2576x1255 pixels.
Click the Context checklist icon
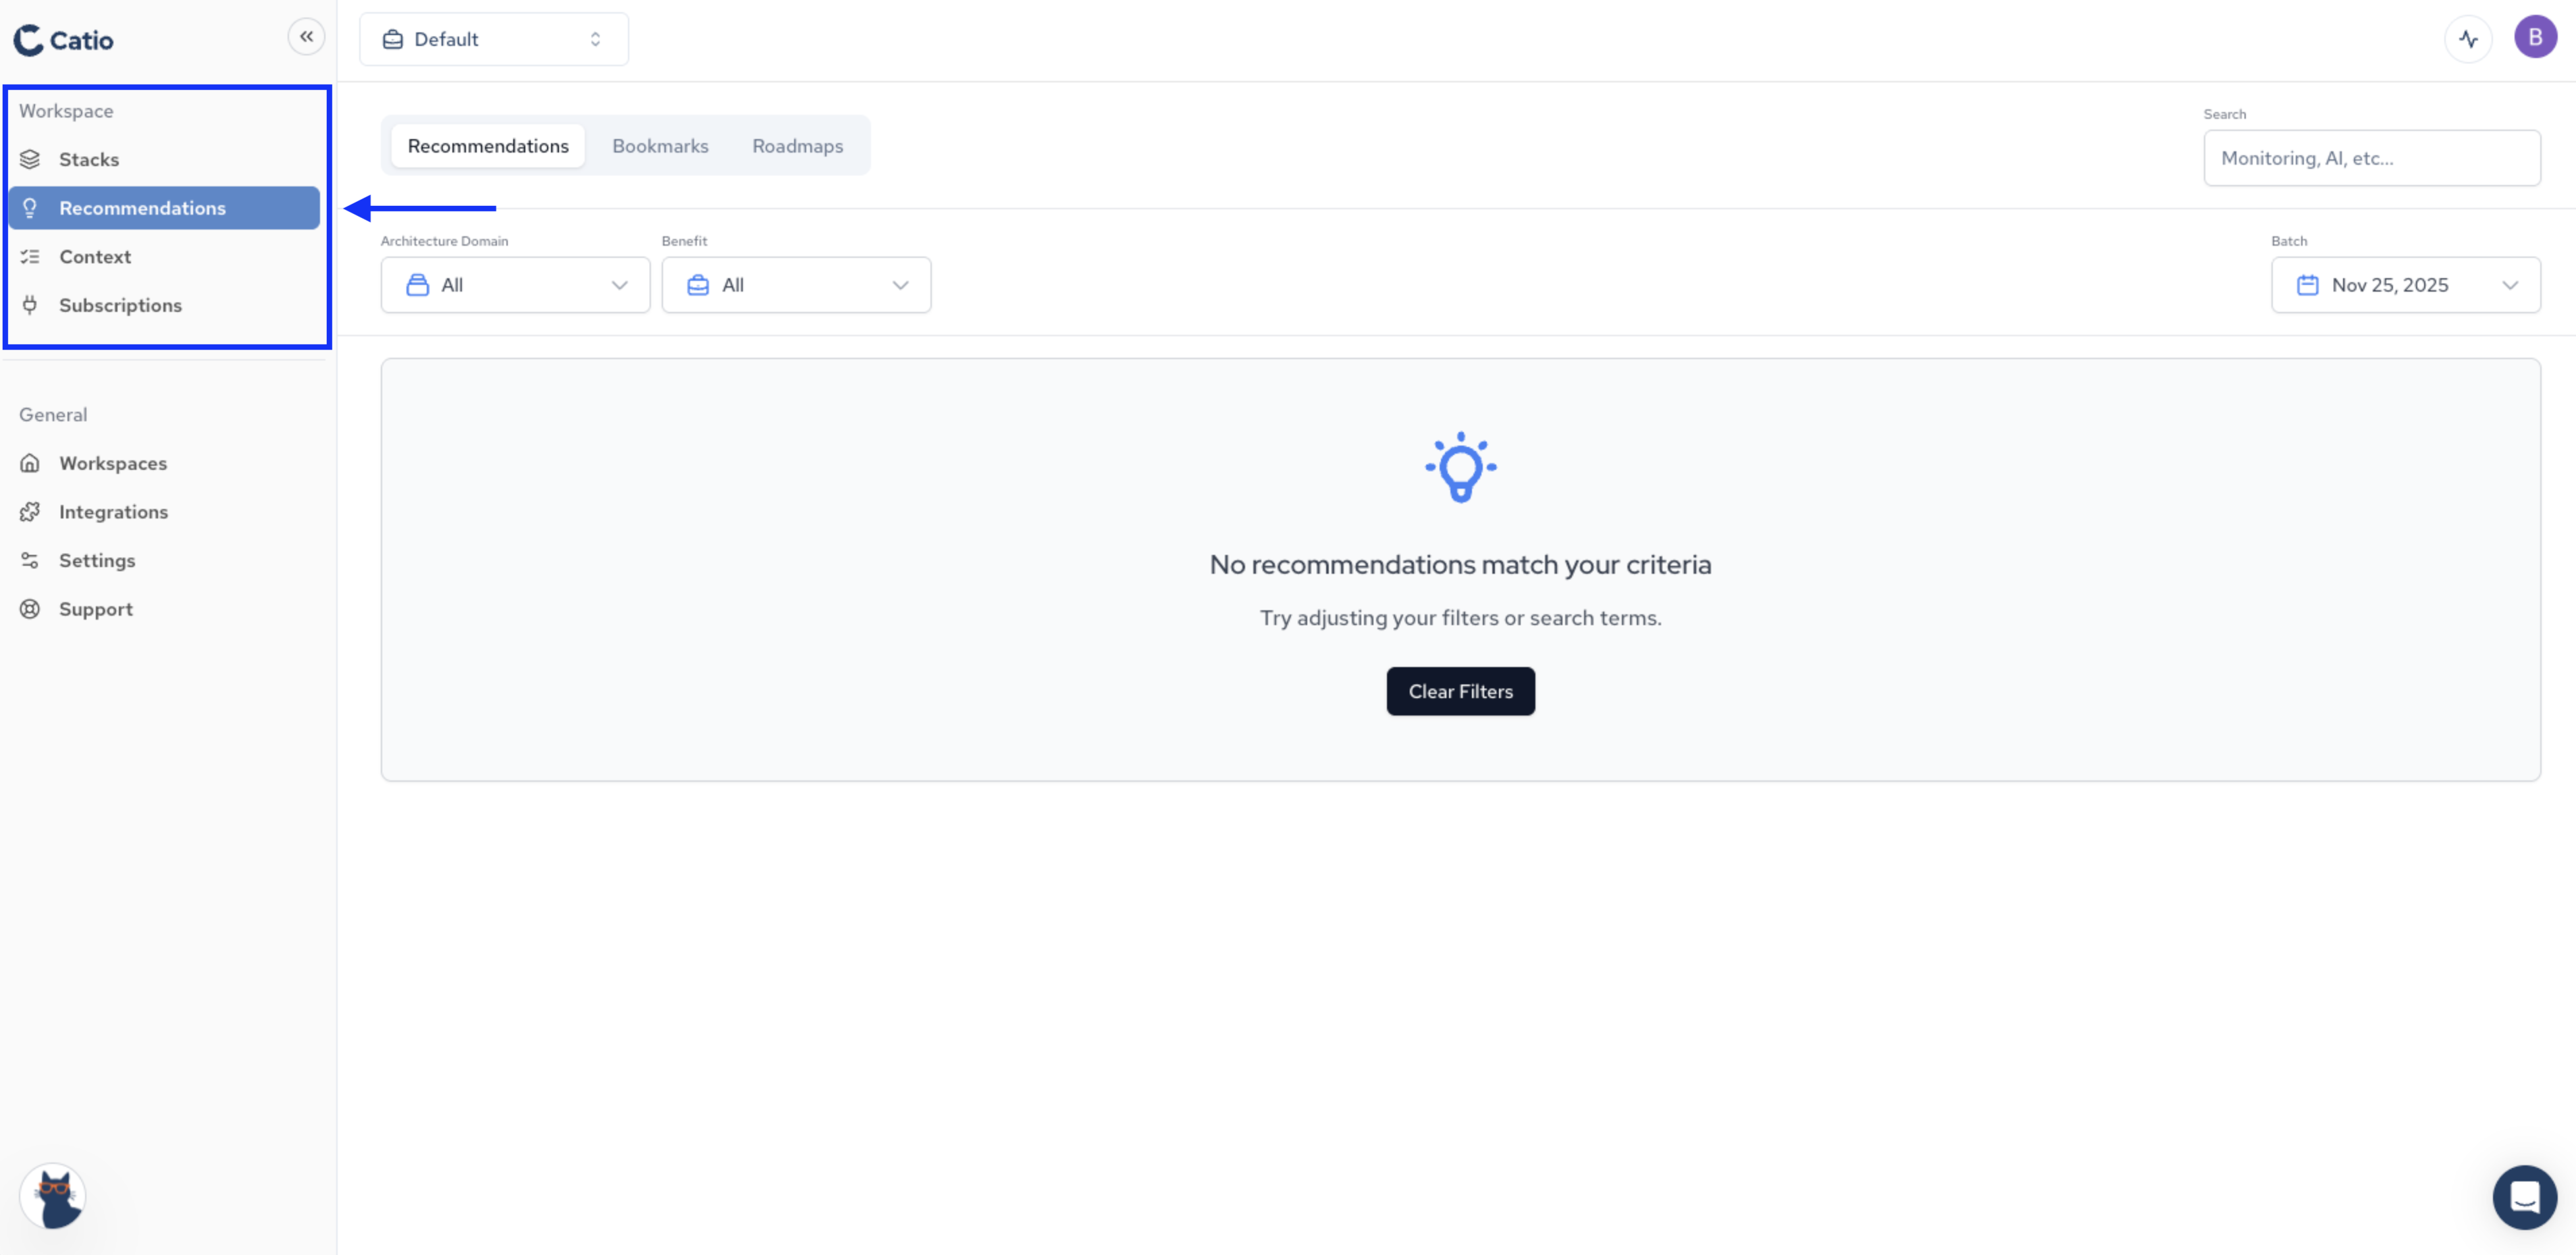[x=30, y=256]
